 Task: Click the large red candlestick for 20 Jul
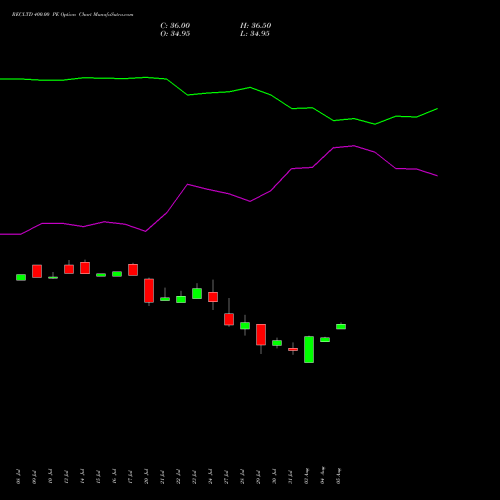pos(149,291)
